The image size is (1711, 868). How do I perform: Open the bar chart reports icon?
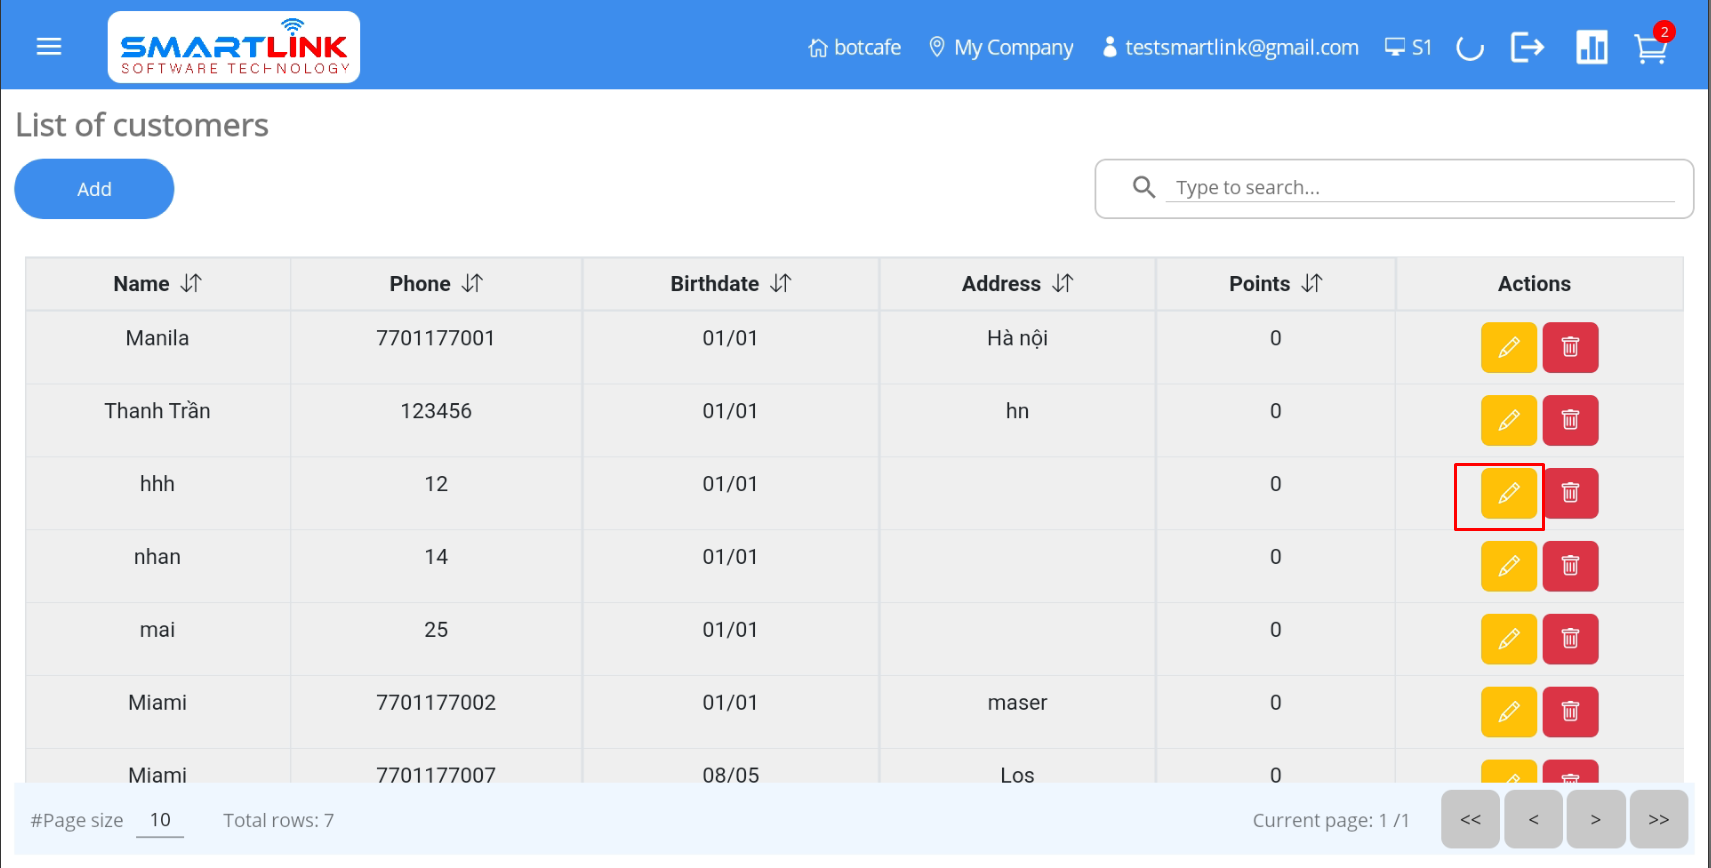tap(1591, 47)
